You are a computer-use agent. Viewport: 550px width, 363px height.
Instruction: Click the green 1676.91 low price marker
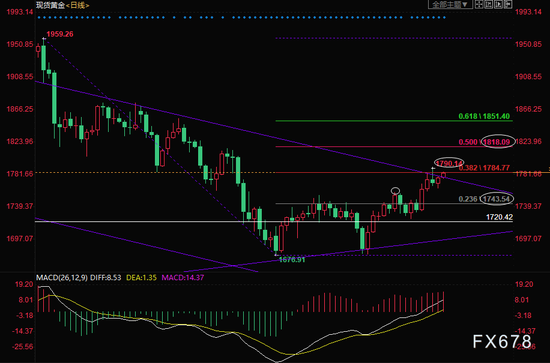(x=291, y=260)
